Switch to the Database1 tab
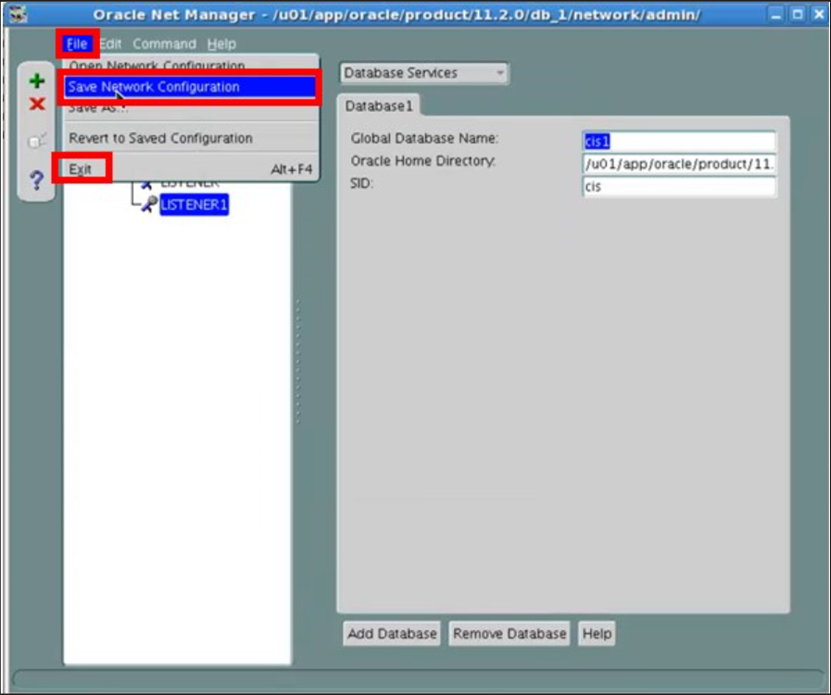 (378, 106)
